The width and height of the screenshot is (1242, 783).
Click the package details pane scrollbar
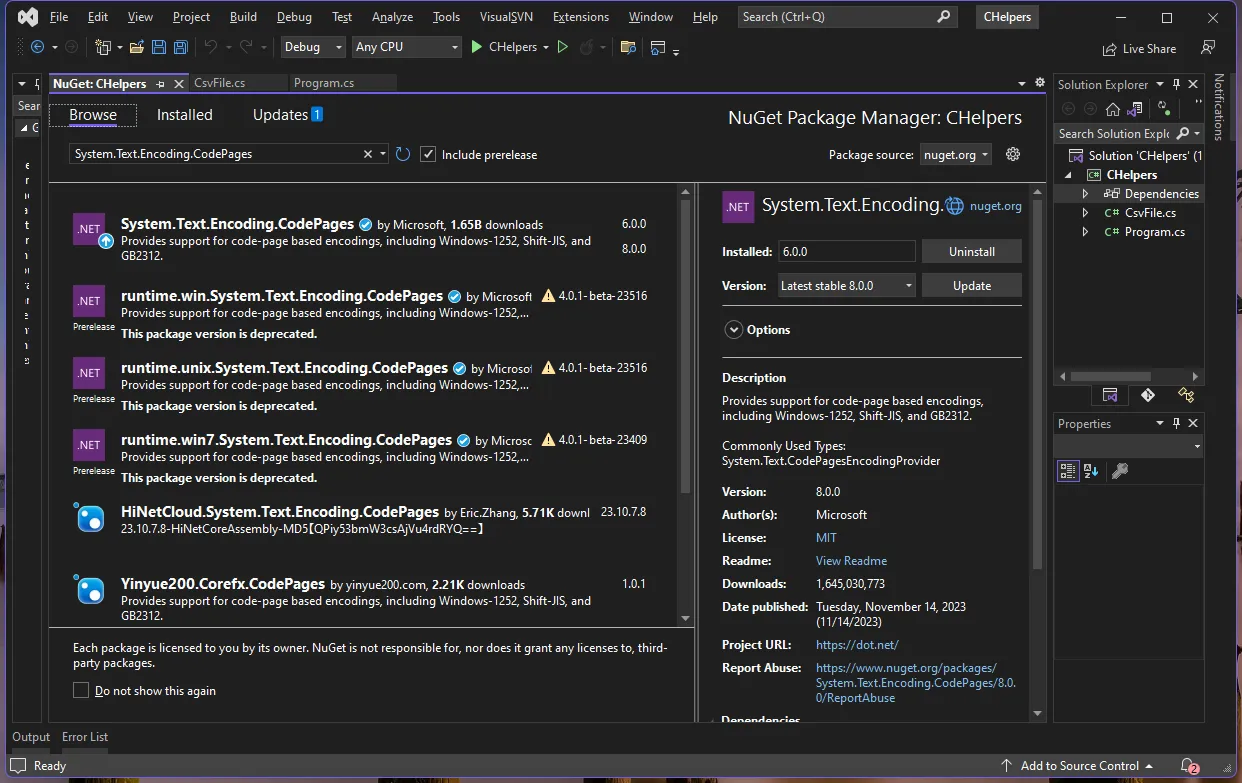(1037, 385)
